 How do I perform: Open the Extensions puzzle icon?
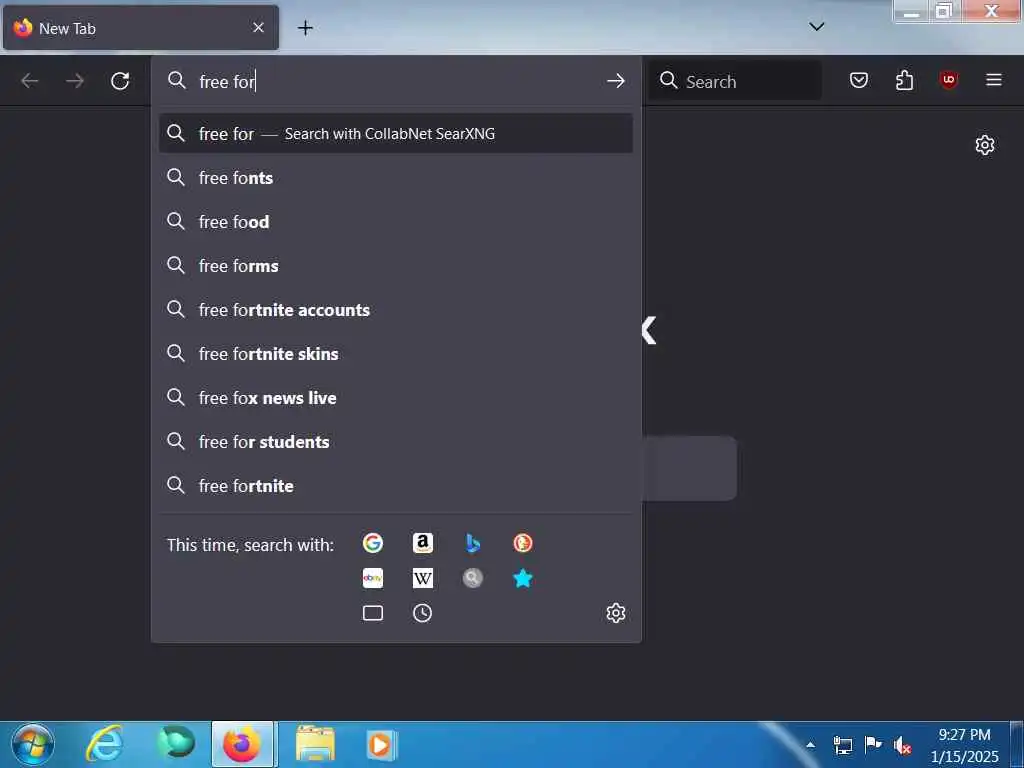pos(904,80)
